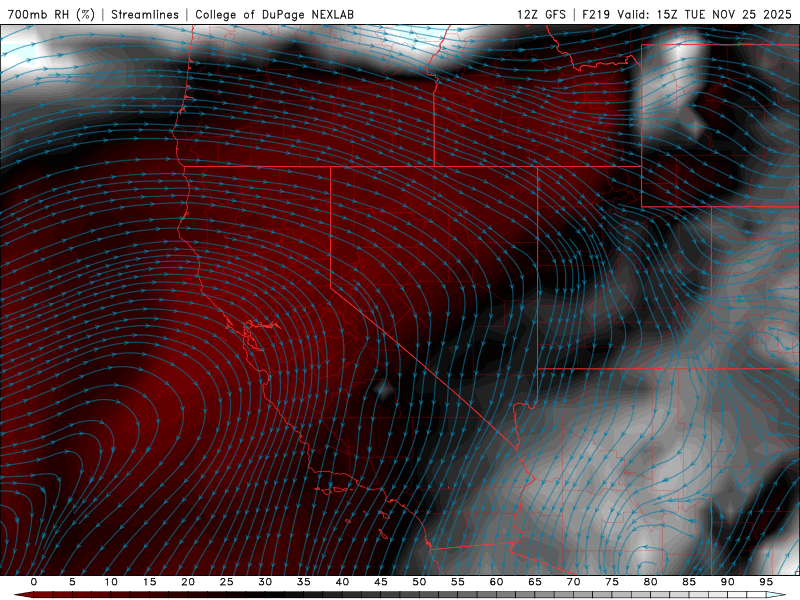Click "College of DuPage NEXLAB" header text
The image size is (800, 600).
click(274, 14)
